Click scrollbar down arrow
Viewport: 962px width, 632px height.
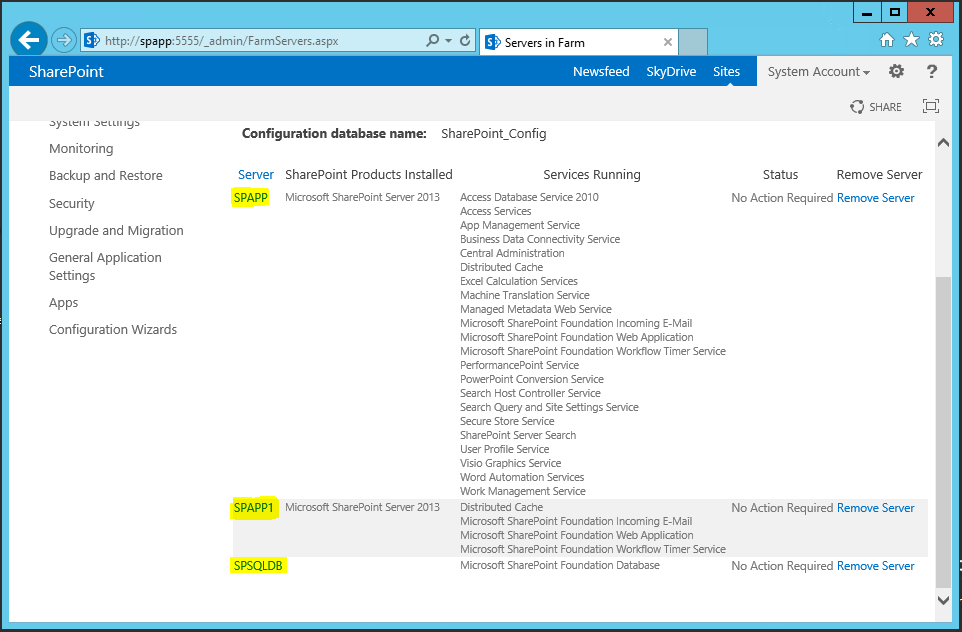tap(943, 600)
